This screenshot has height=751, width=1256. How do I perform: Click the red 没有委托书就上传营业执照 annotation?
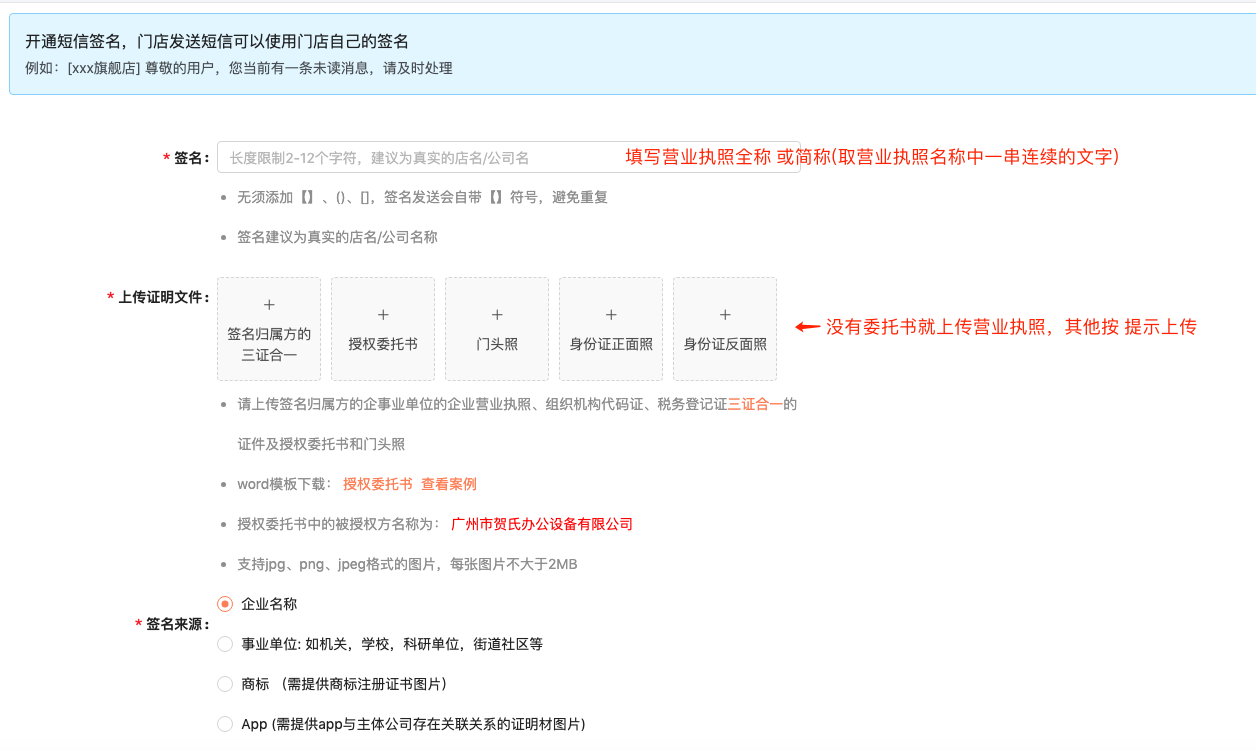(1010, 327)
